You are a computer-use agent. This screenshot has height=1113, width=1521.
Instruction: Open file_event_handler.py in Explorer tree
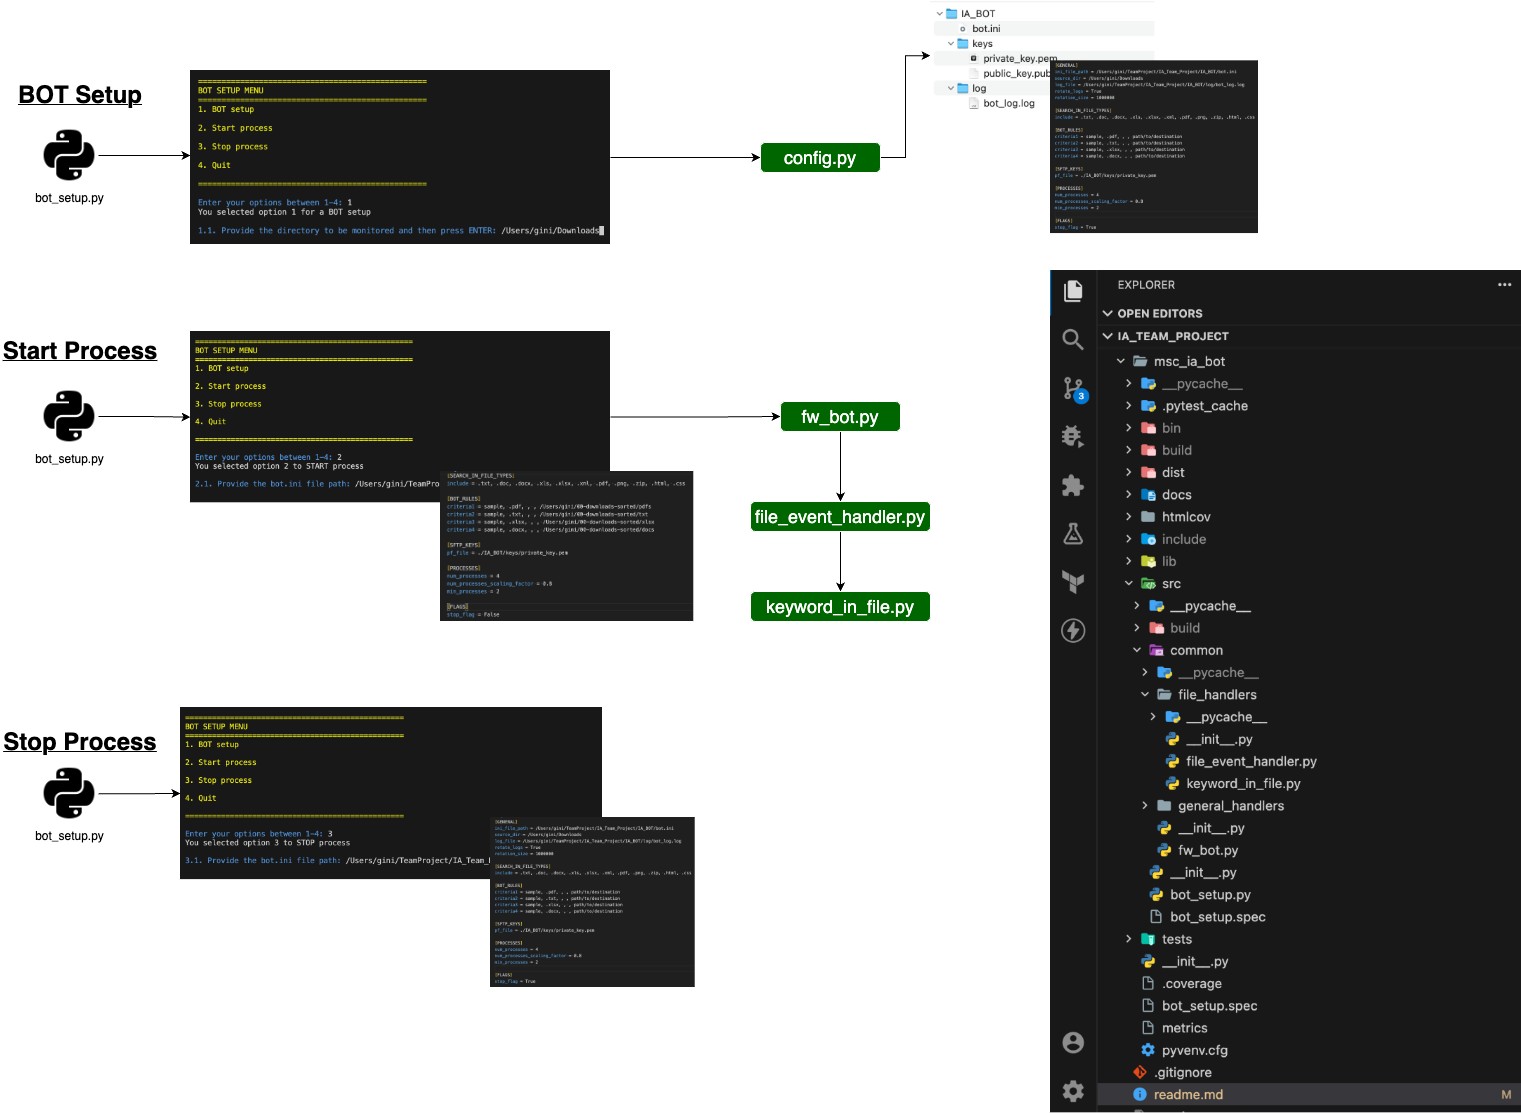point(1251,762)
